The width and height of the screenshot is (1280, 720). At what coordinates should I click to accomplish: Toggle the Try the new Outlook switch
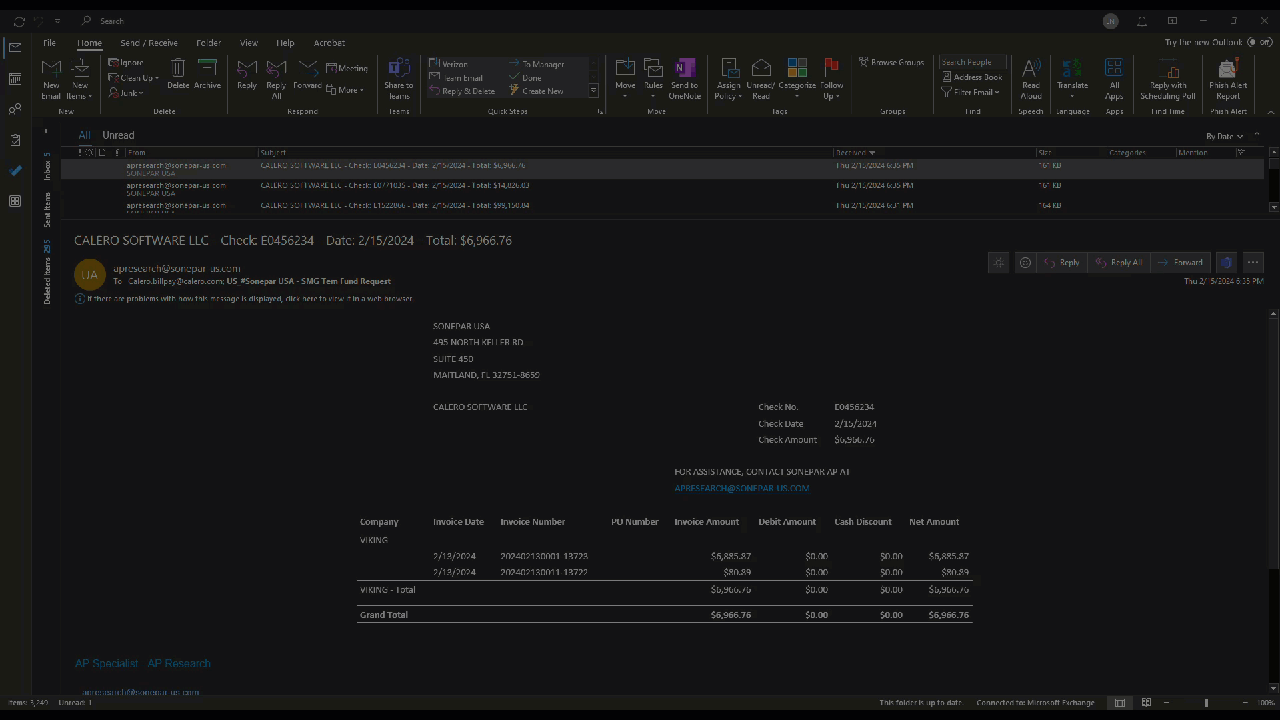coord(1261,43)
